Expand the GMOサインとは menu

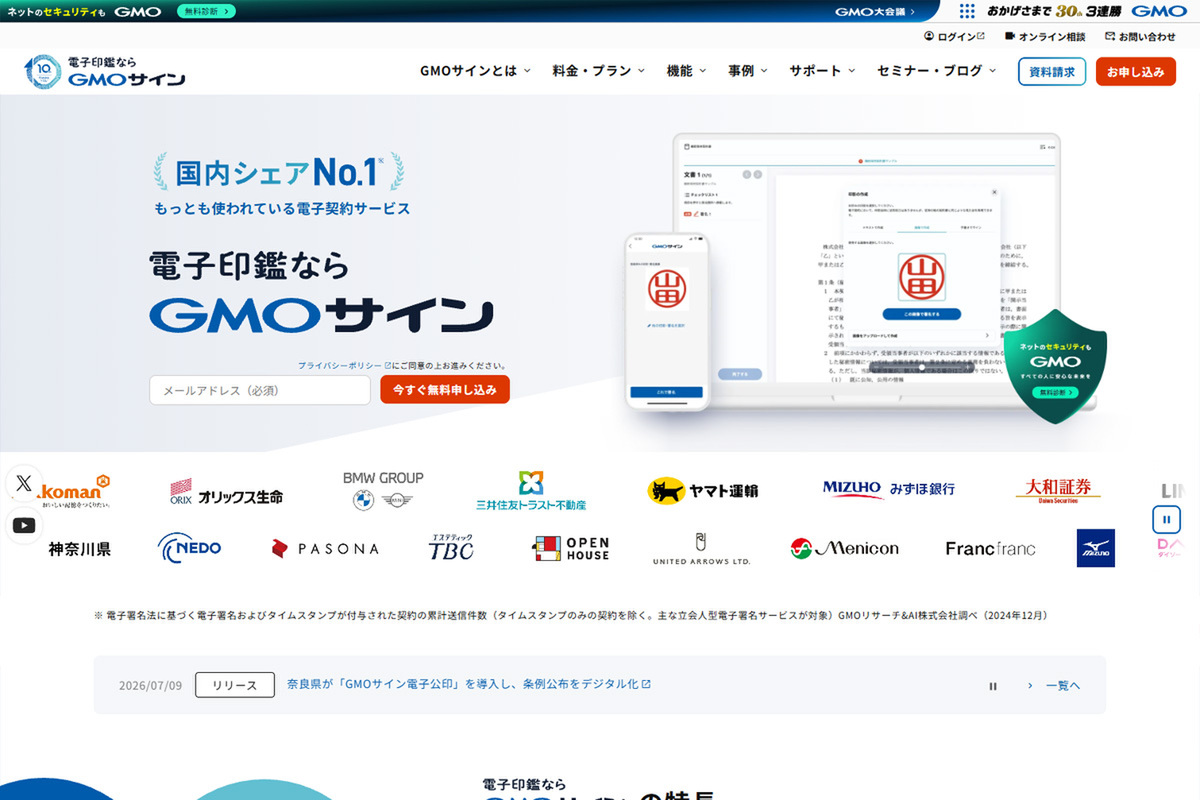[x=476, y=71]
